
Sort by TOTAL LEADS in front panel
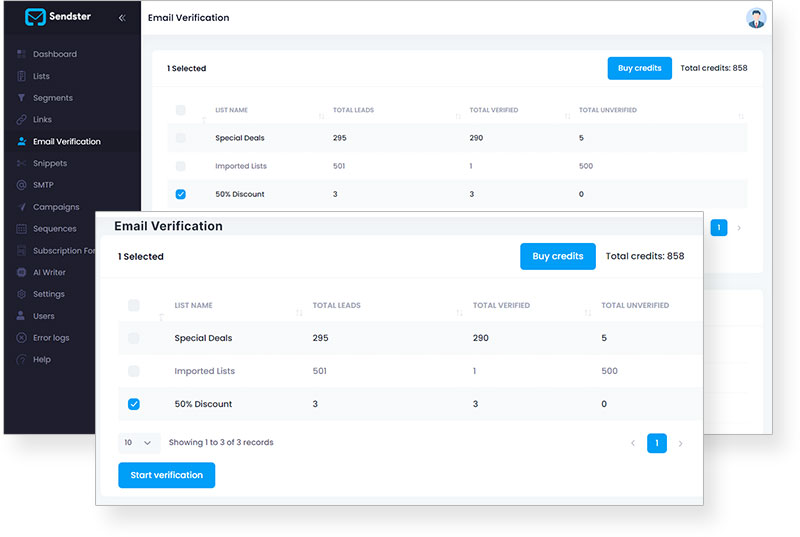click(x=336, y=305)
